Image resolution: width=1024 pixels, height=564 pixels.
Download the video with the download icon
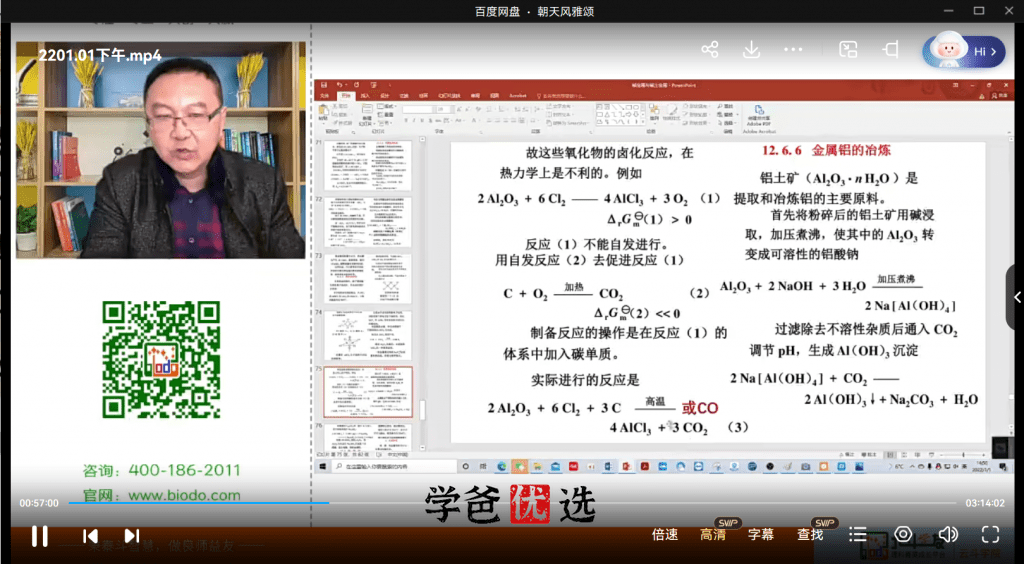(x=751, y=50)
